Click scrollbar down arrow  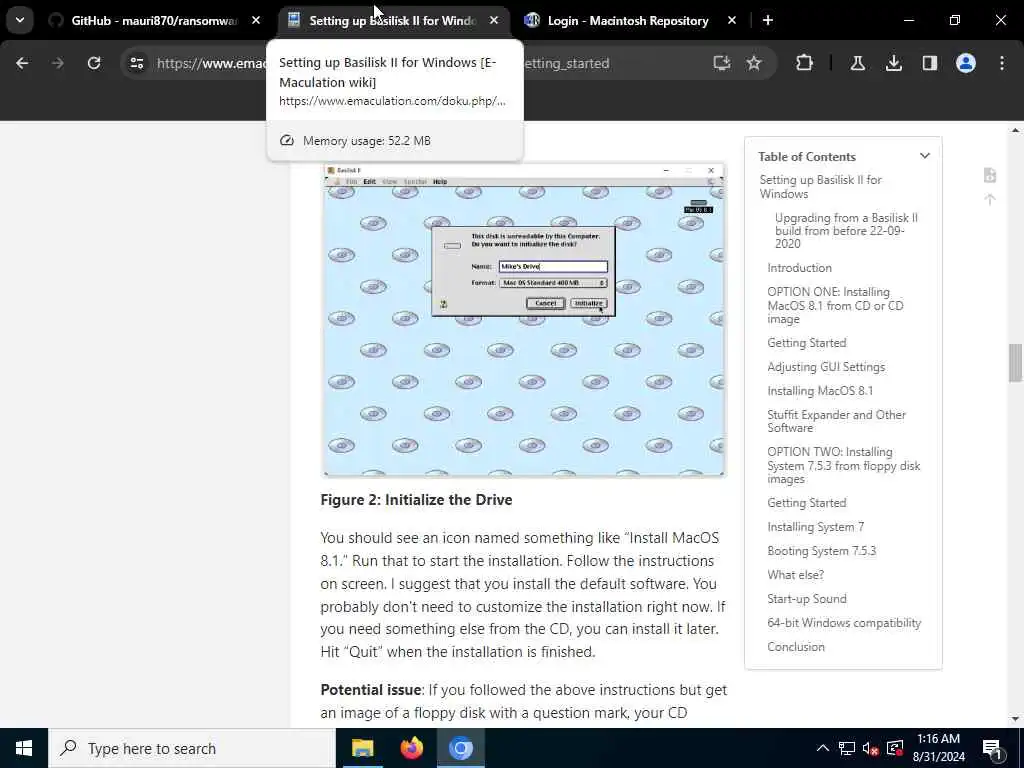[1015, 719]
